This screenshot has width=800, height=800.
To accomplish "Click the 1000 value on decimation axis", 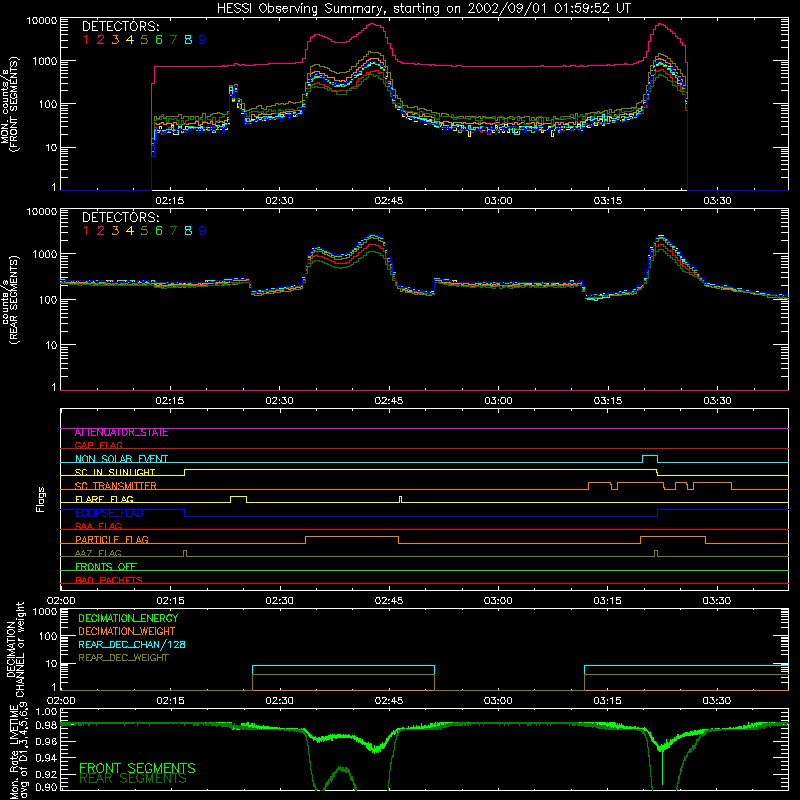I will pos(45,611).
